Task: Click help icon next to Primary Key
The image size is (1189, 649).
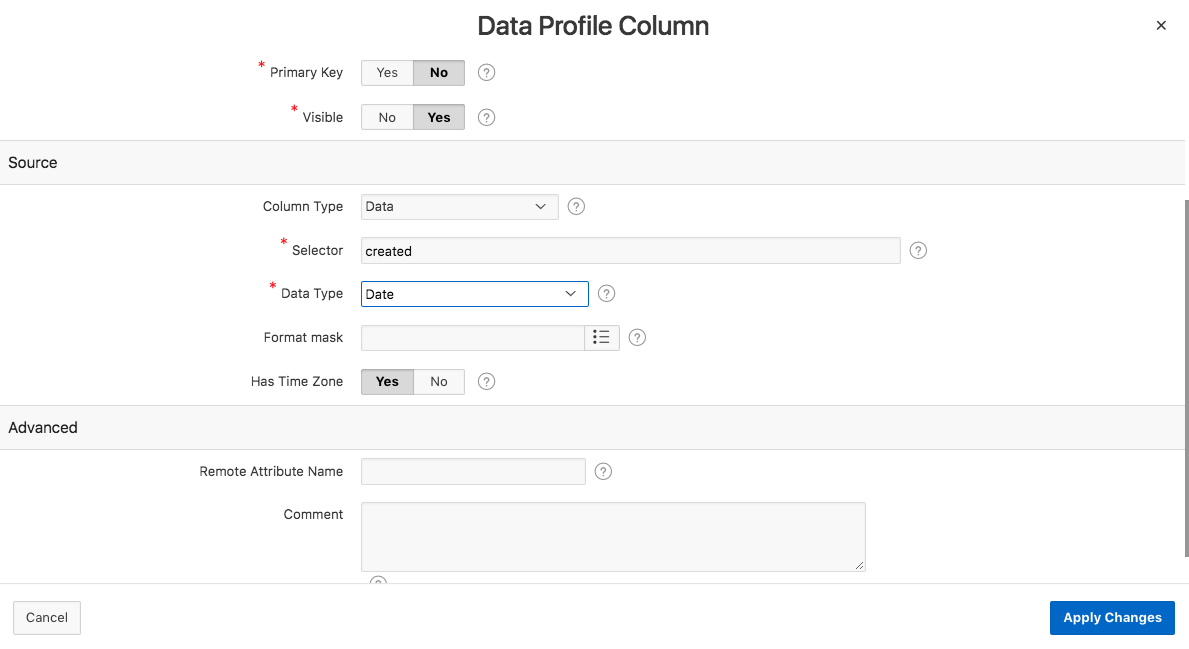Action: (487, 73)
